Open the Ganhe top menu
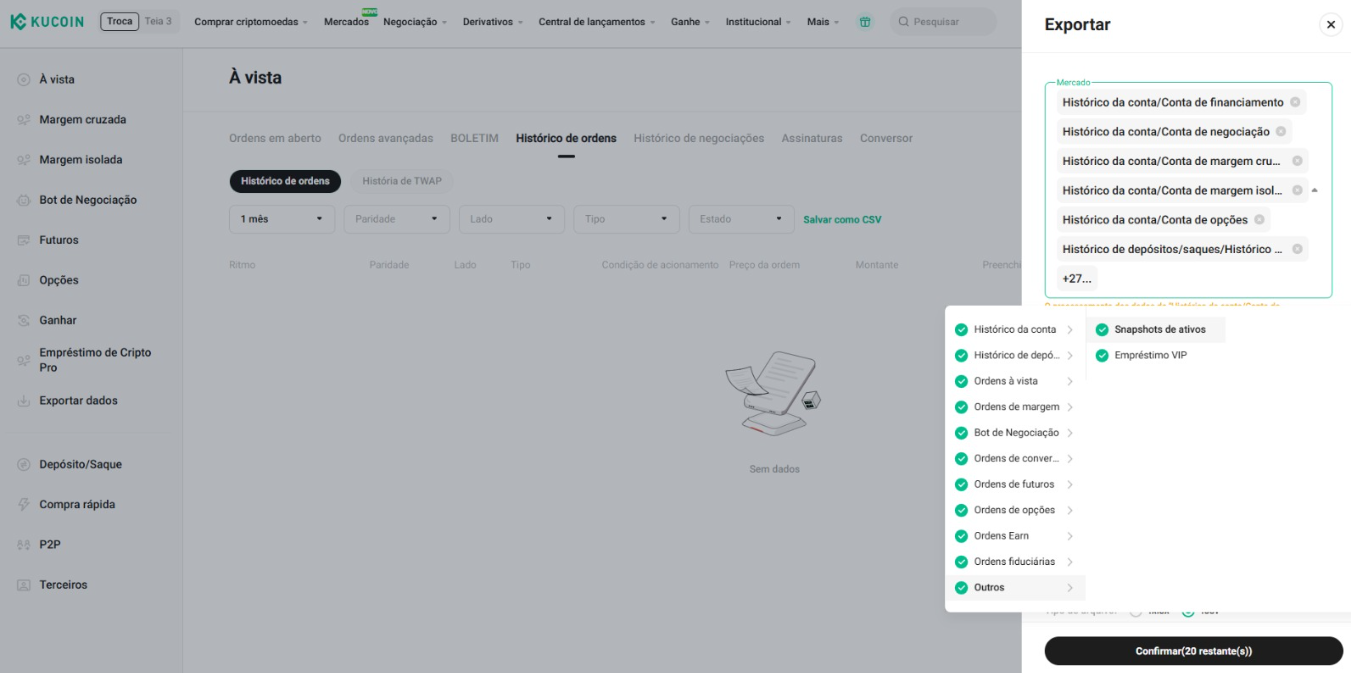Screen dimensions: 1351x673 (690, 21)
